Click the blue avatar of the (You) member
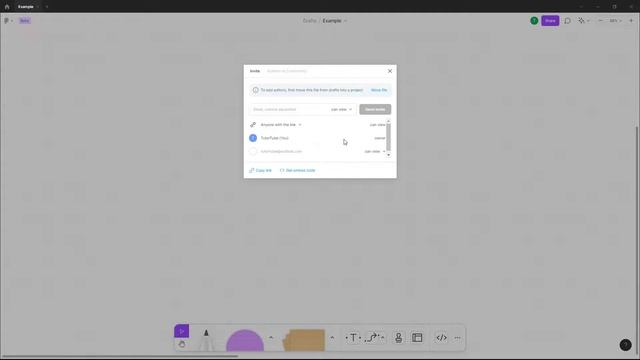This screenshot has width=640, height=360. pyautogui.click(x=253, y=138)
